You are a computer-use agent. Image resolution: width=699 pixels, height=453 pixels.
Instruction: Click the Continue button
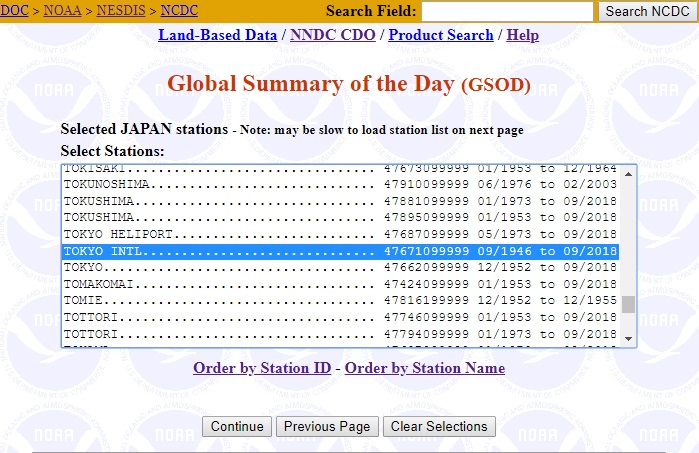coord(237,427)
